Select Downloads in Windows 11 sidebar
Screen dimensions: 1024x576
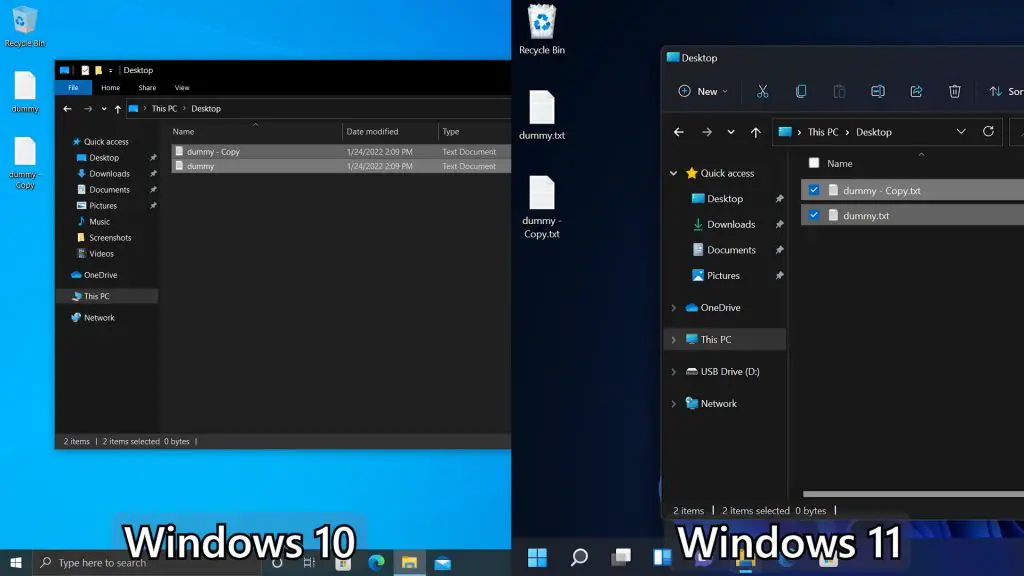(731, 224)
